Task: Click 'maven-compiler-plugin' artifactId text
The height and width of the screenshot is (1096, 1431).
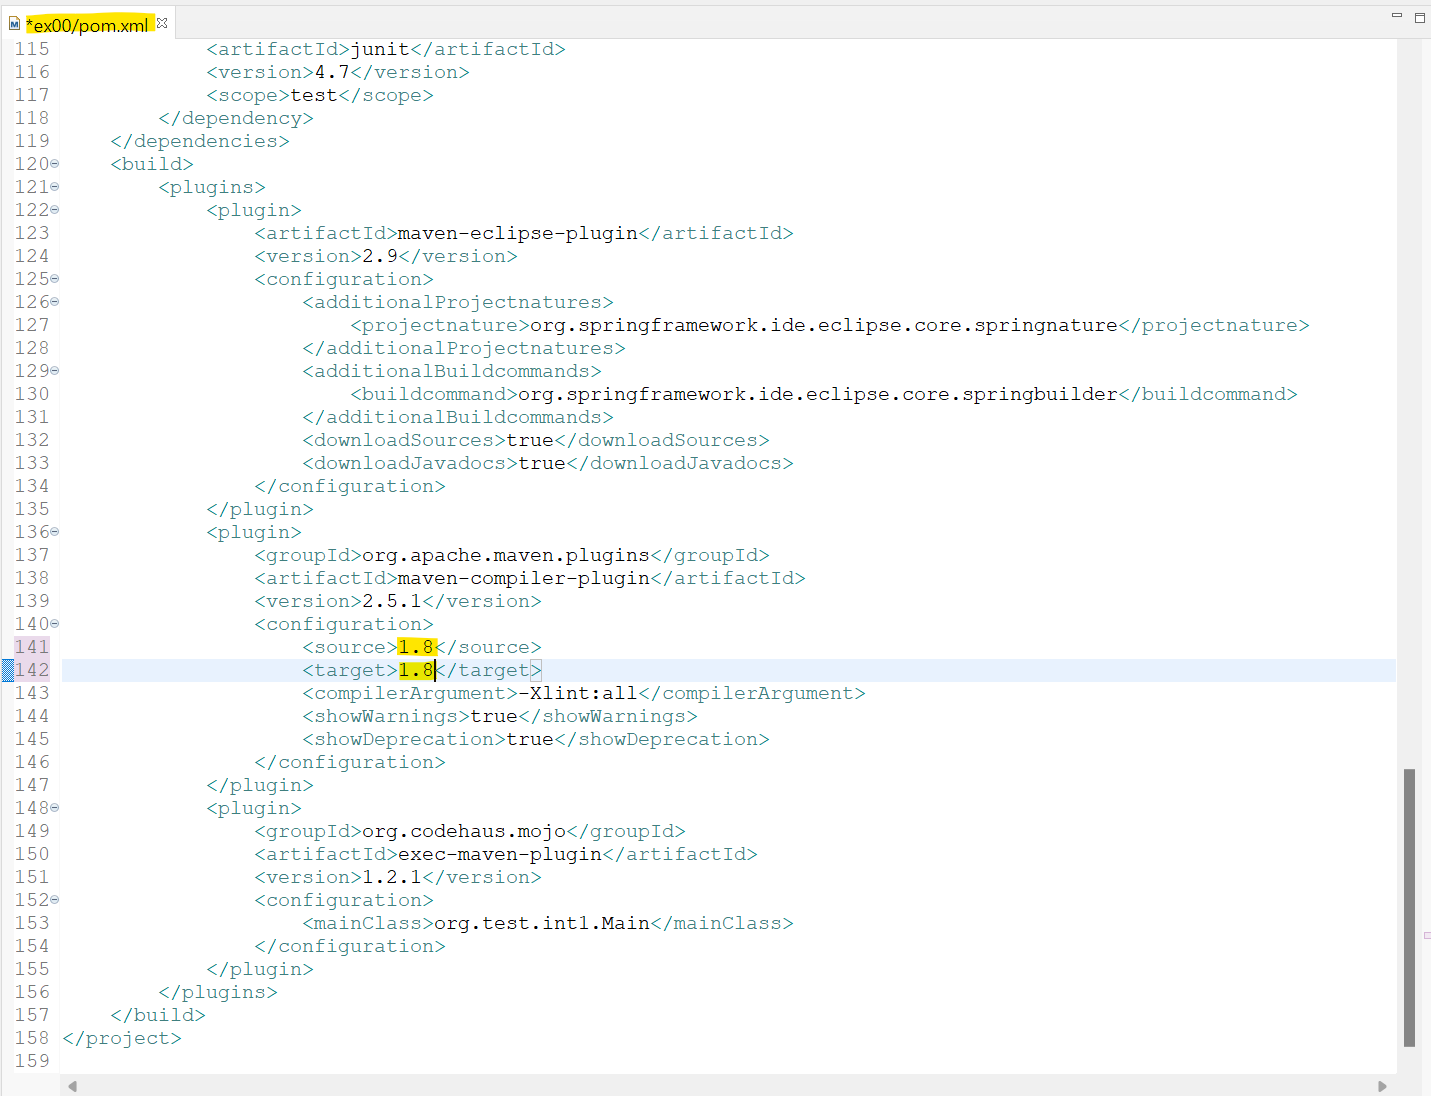Action: (524, 578)
